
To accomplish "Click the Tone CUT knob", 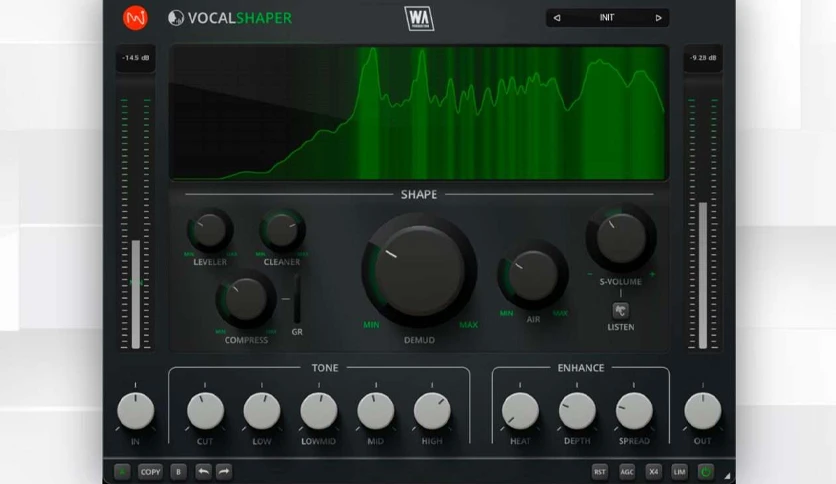I will click(x=205, y=411).
